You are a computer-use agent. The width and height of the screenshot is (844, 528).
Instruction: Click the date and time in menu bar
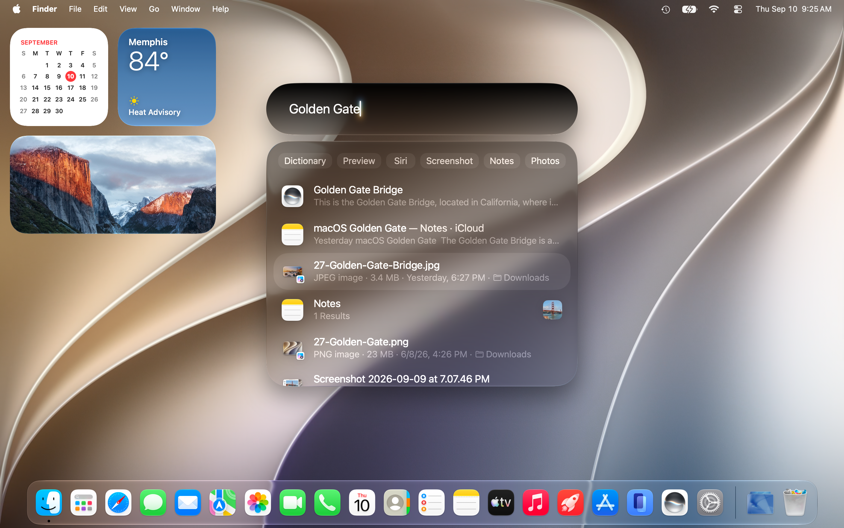pos(793,9)
